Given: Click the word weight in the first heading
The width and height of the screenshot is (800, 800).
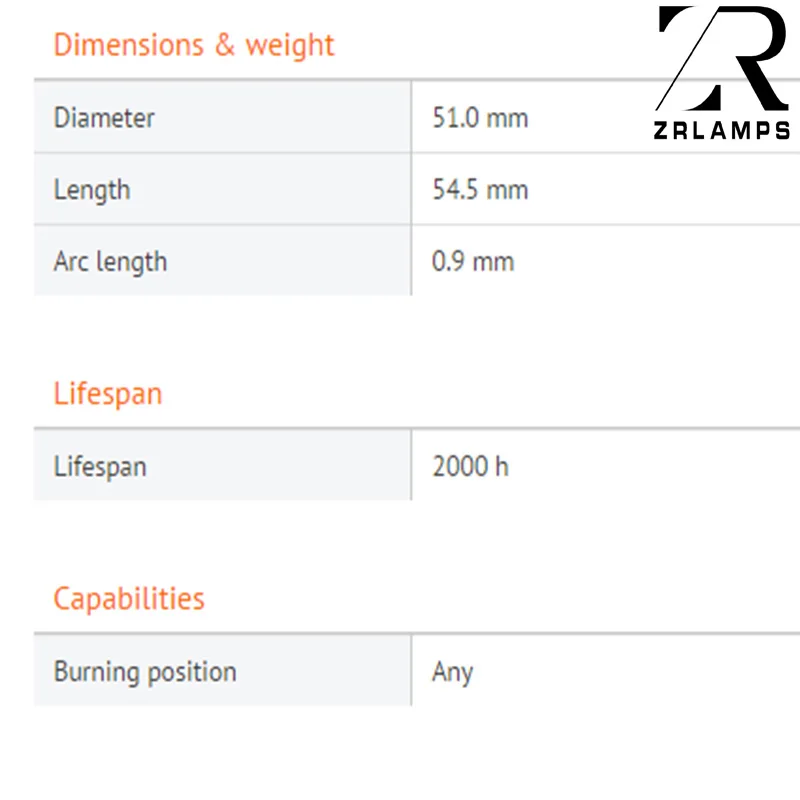Looking at the screenshot, I should click(290, 46).
